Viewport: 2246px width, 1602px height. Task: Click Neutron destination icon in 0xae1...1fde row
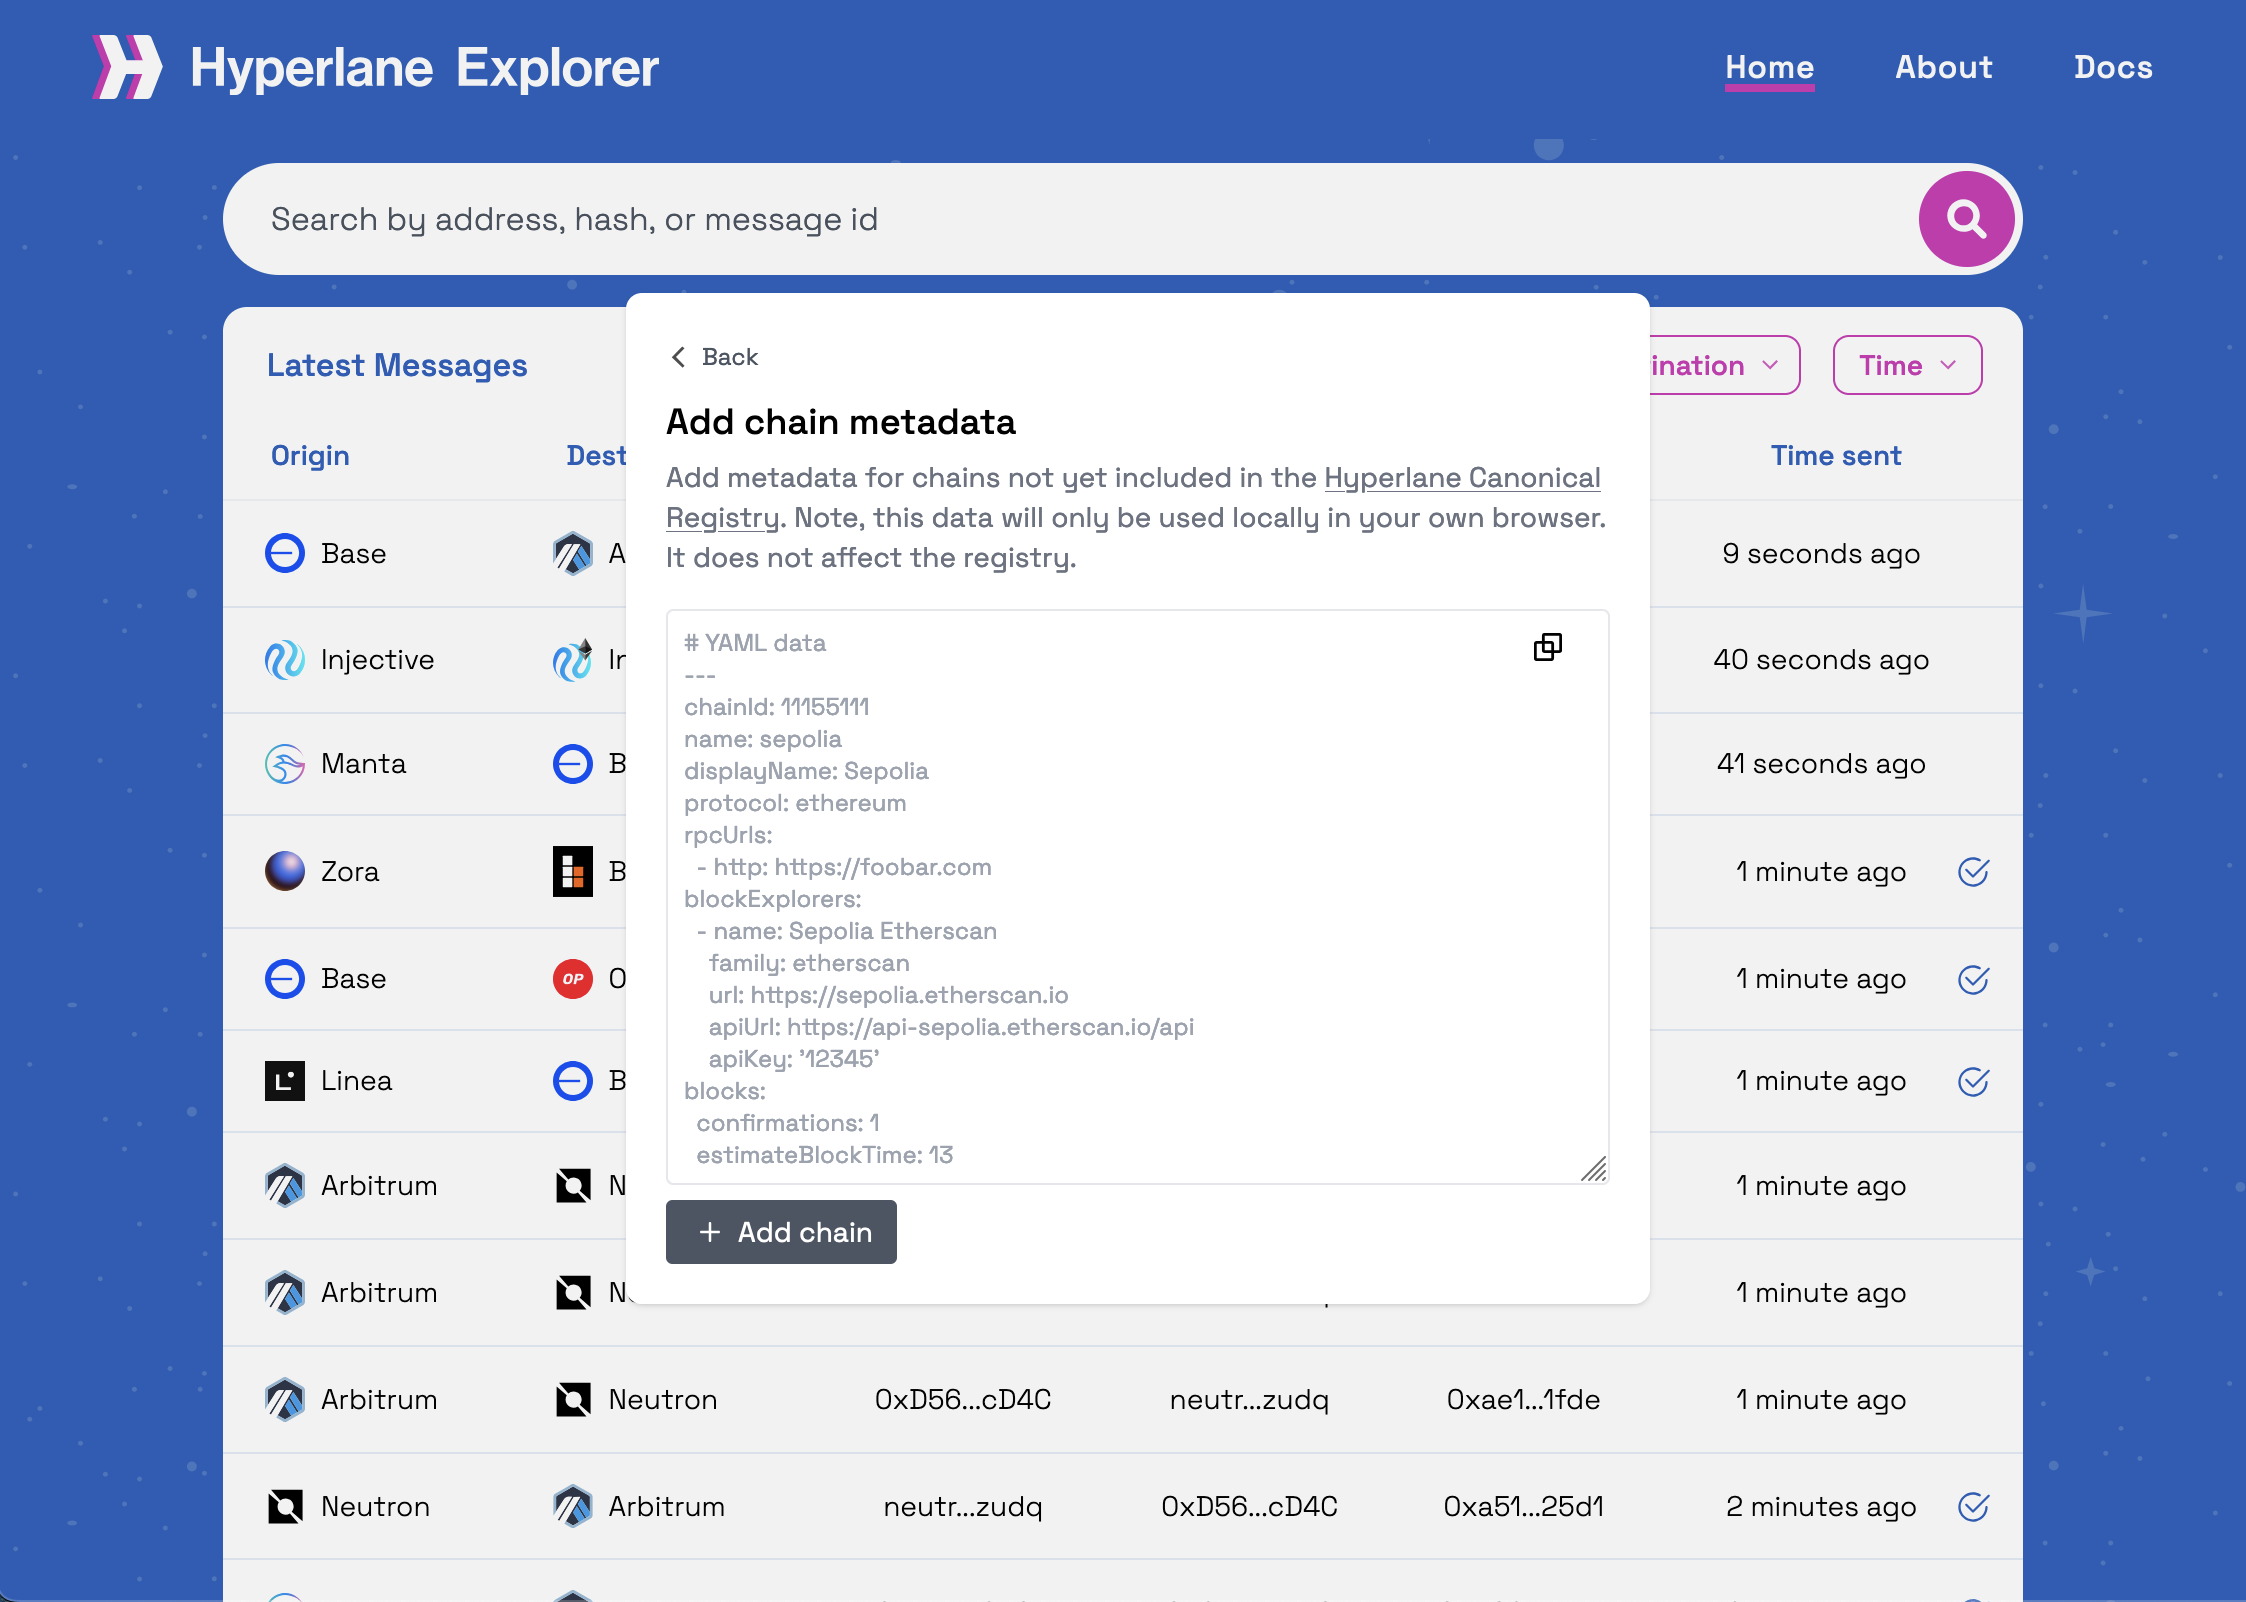click(573, 1399)
